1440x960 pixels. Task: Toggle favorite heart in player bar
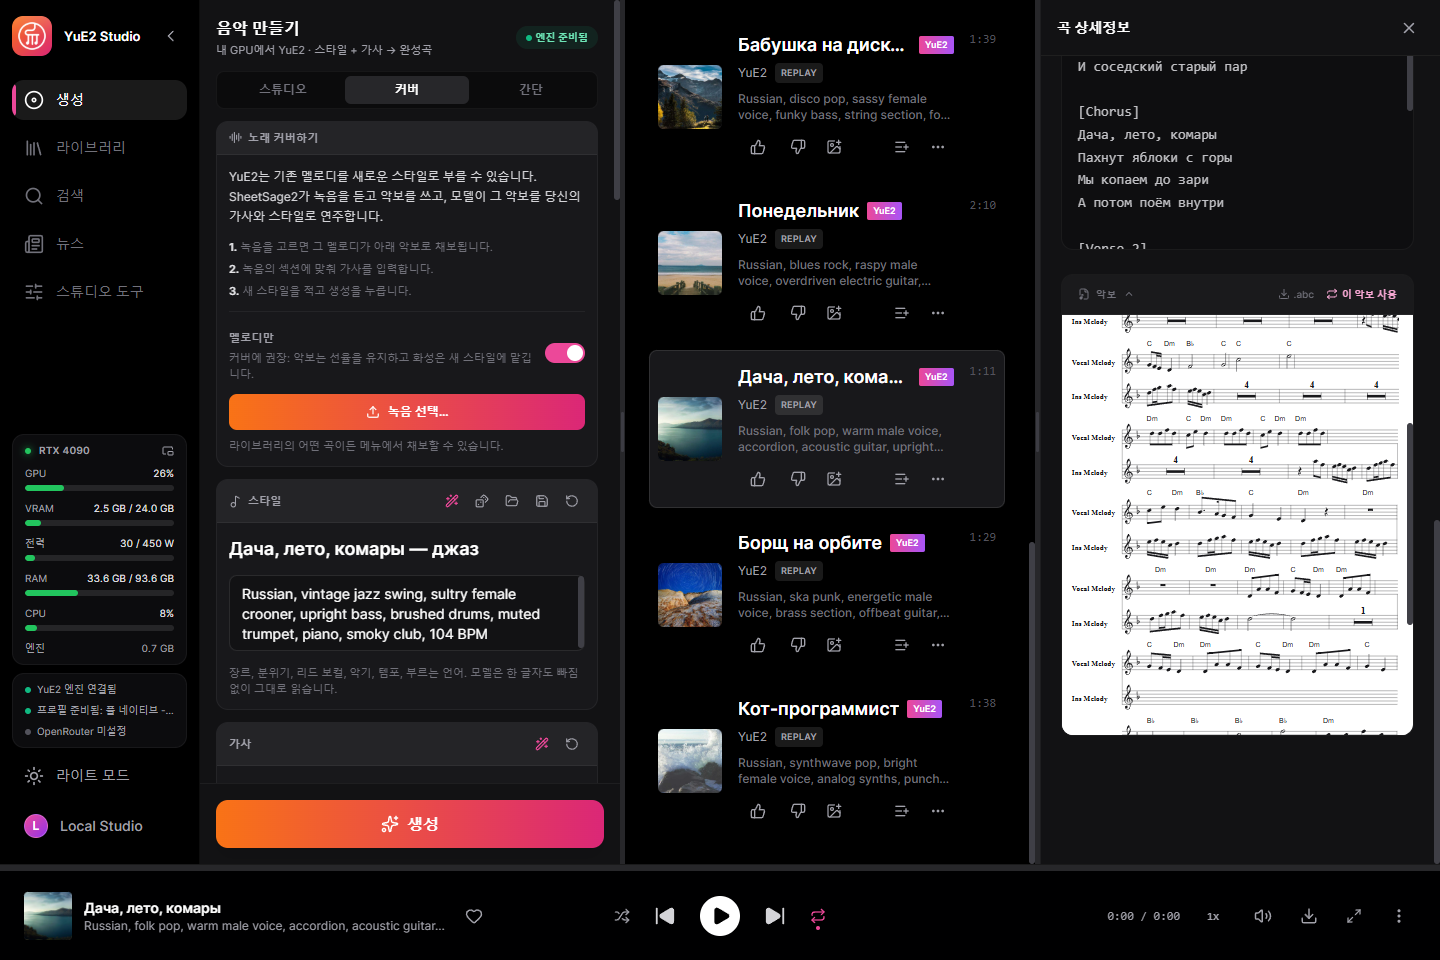click(474, 916)
